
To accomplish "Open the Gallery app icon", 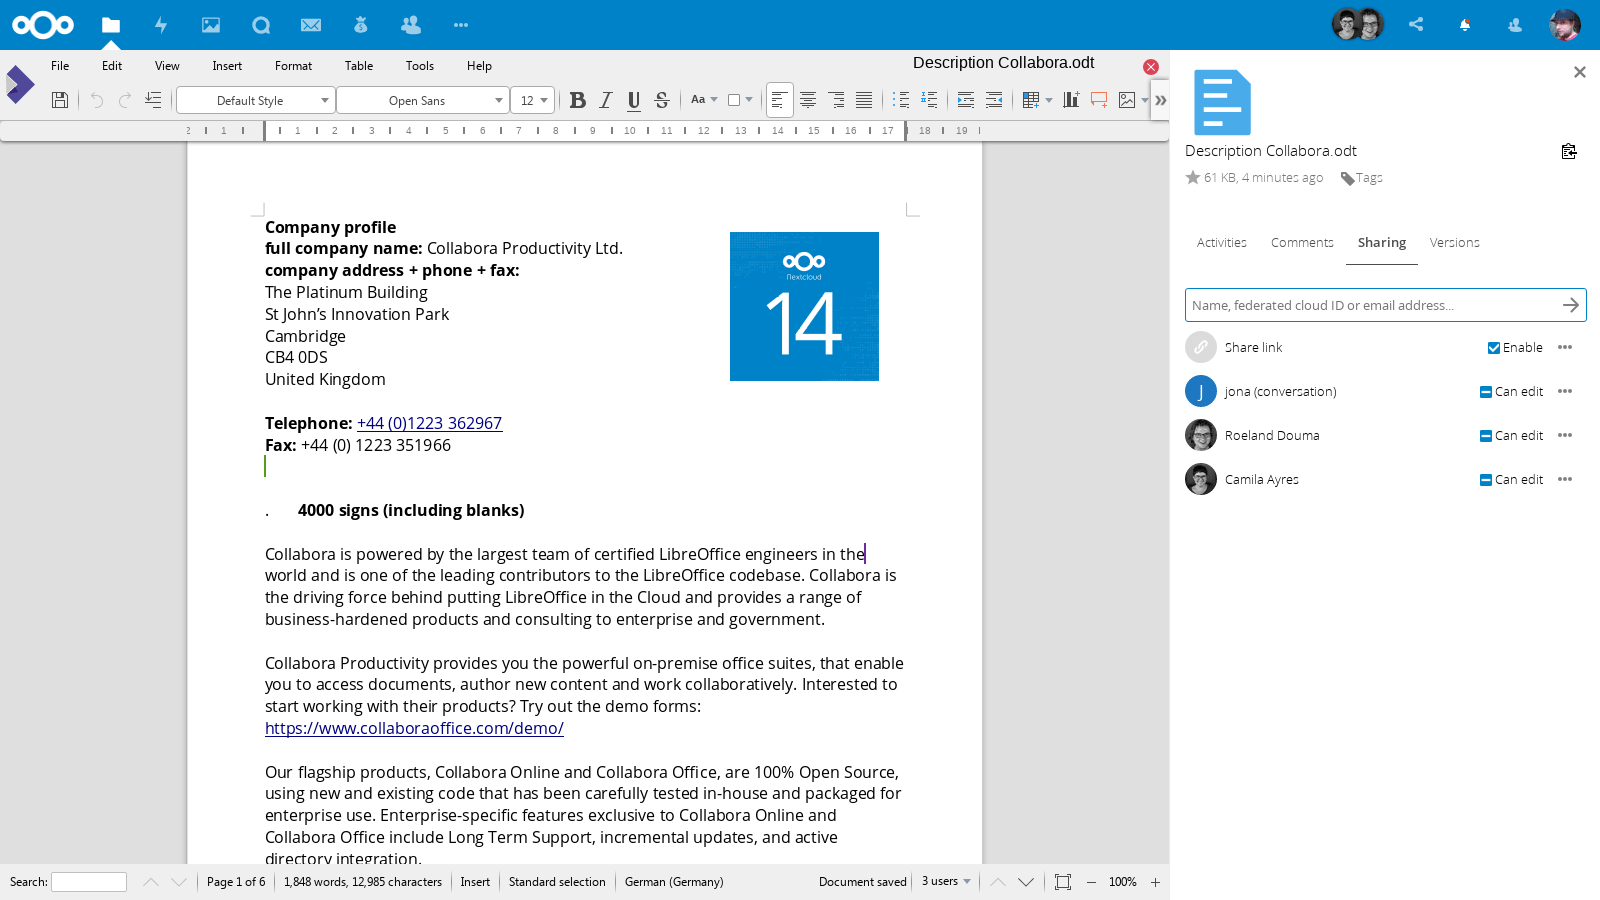I will pyautogui.click(x=211, y=25).
